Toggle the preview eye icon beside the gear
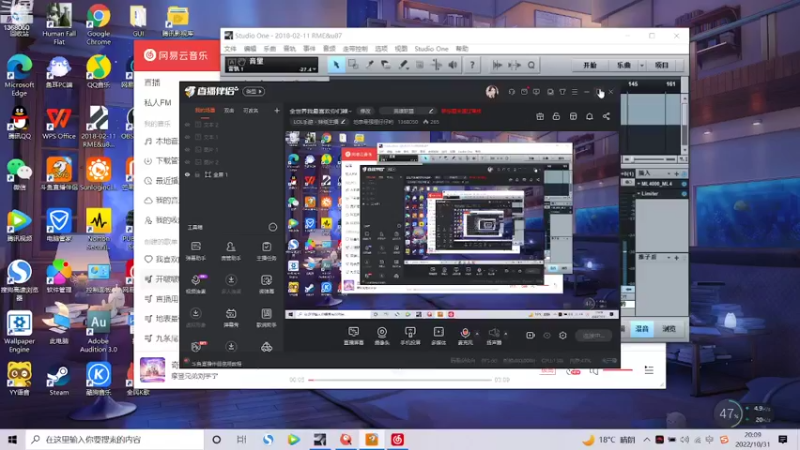Image resolution: width=800 pixels, height=450 pixels. pyautogui.click(x=547, y=335)
